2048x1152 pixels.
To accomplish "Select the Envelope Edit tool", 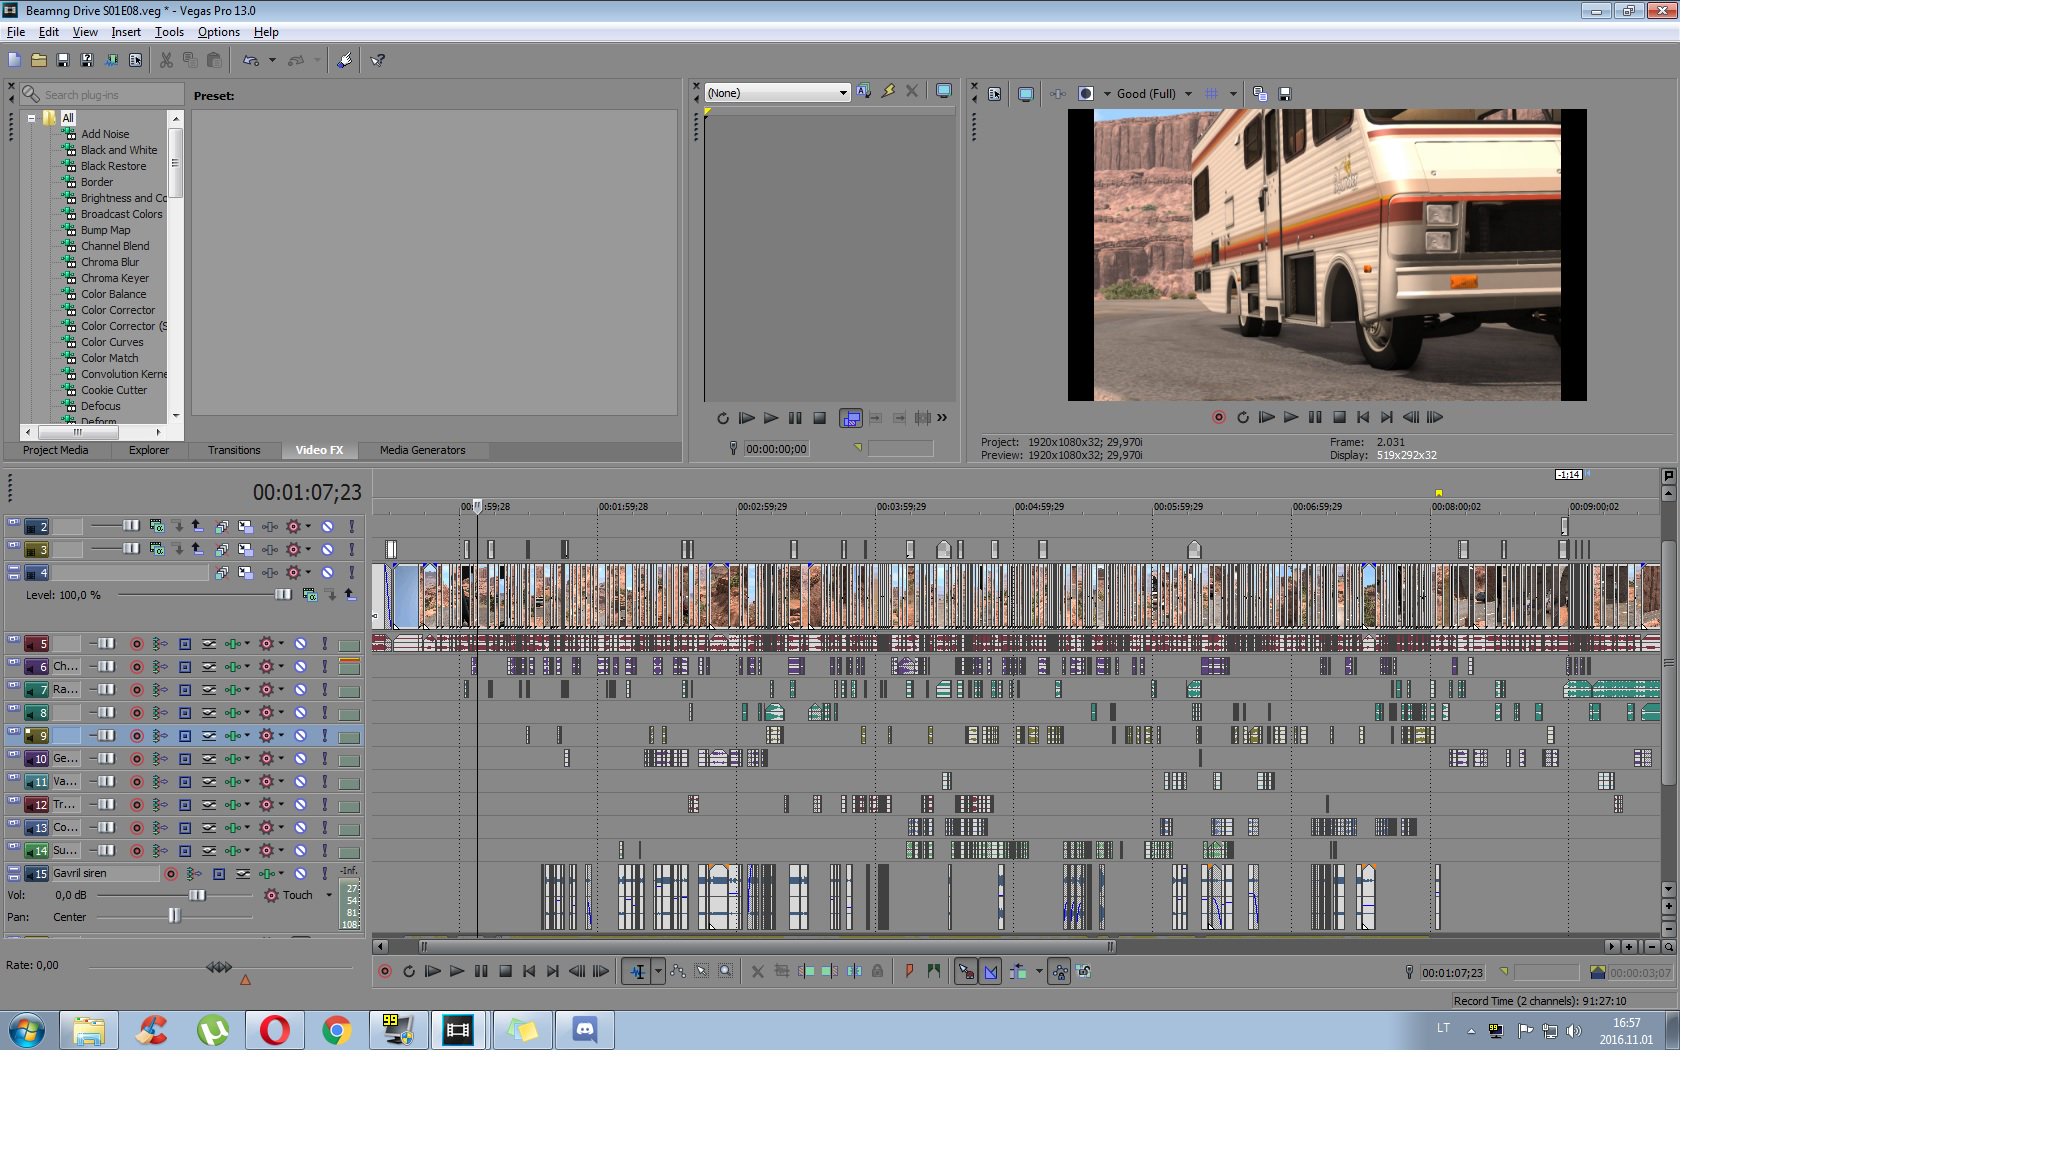I will point(678,971).
